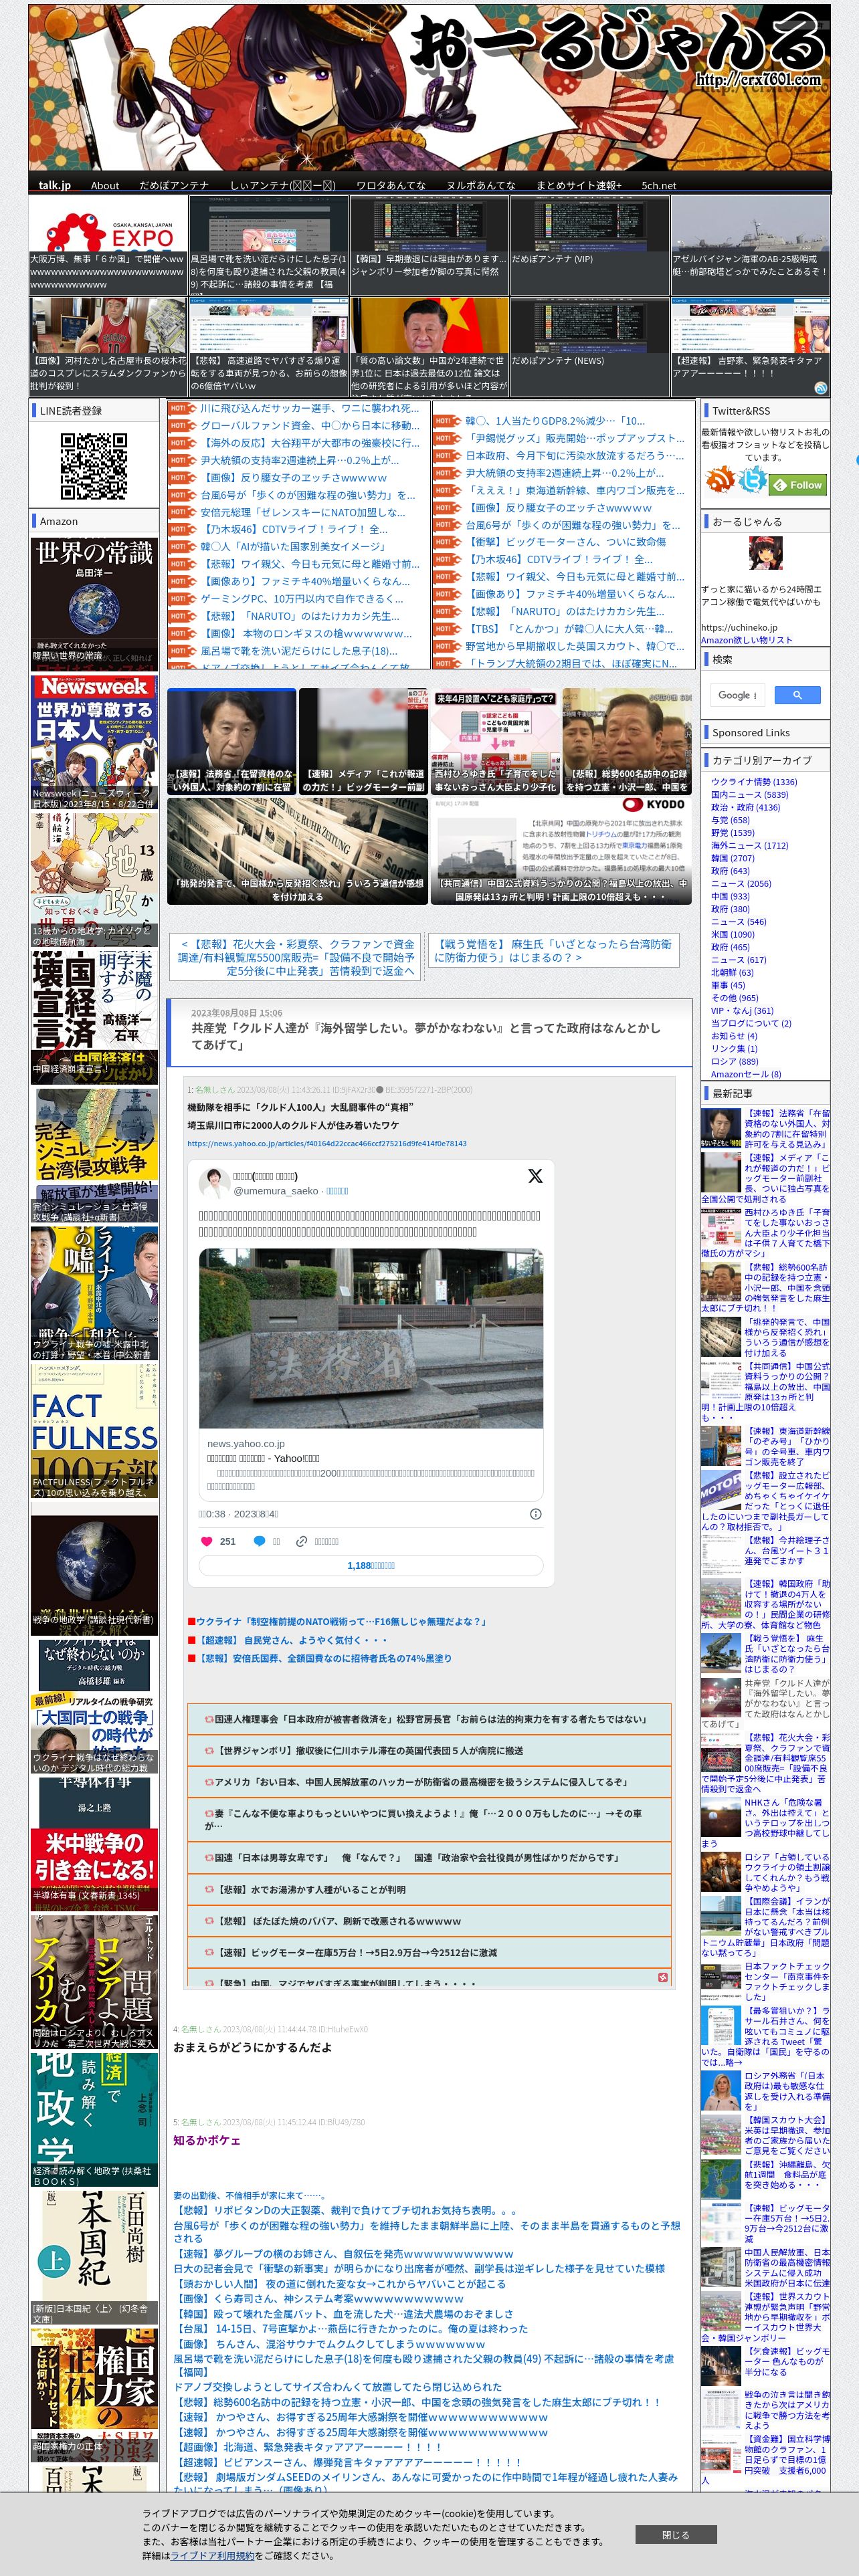Click the X logo in embedded tweet
This screenshot has height=2576, width=859.
click(x=535, y=1176)
